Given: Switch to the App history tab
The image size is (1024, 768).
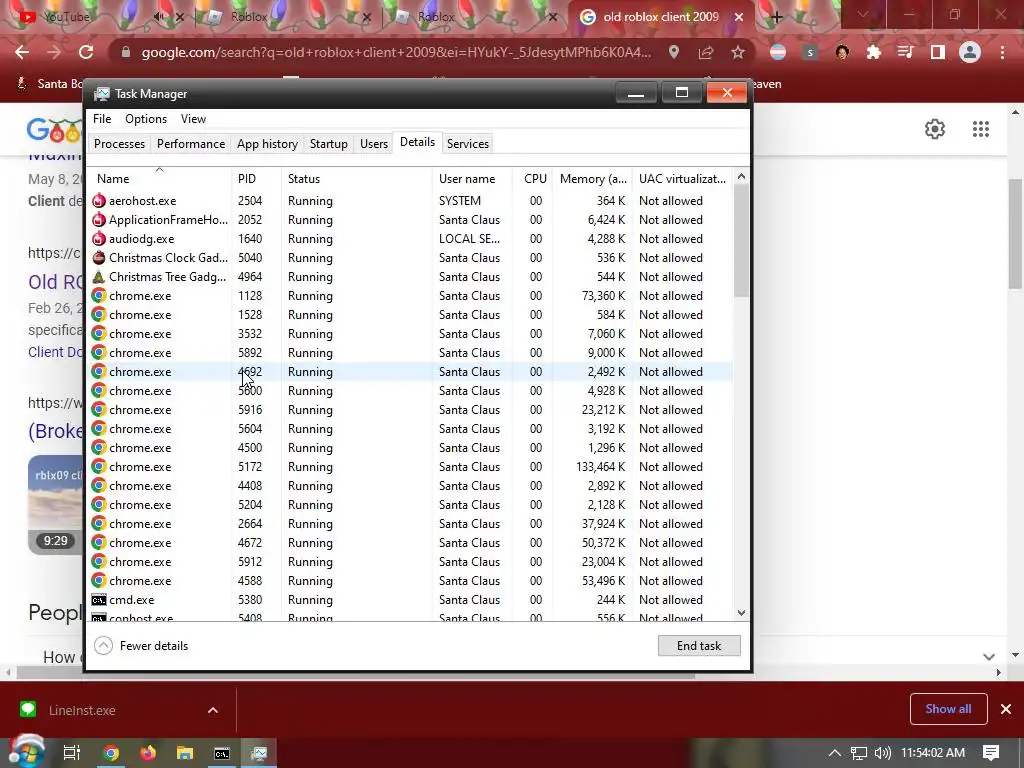Looking at the screenshot, I should 267,144.
